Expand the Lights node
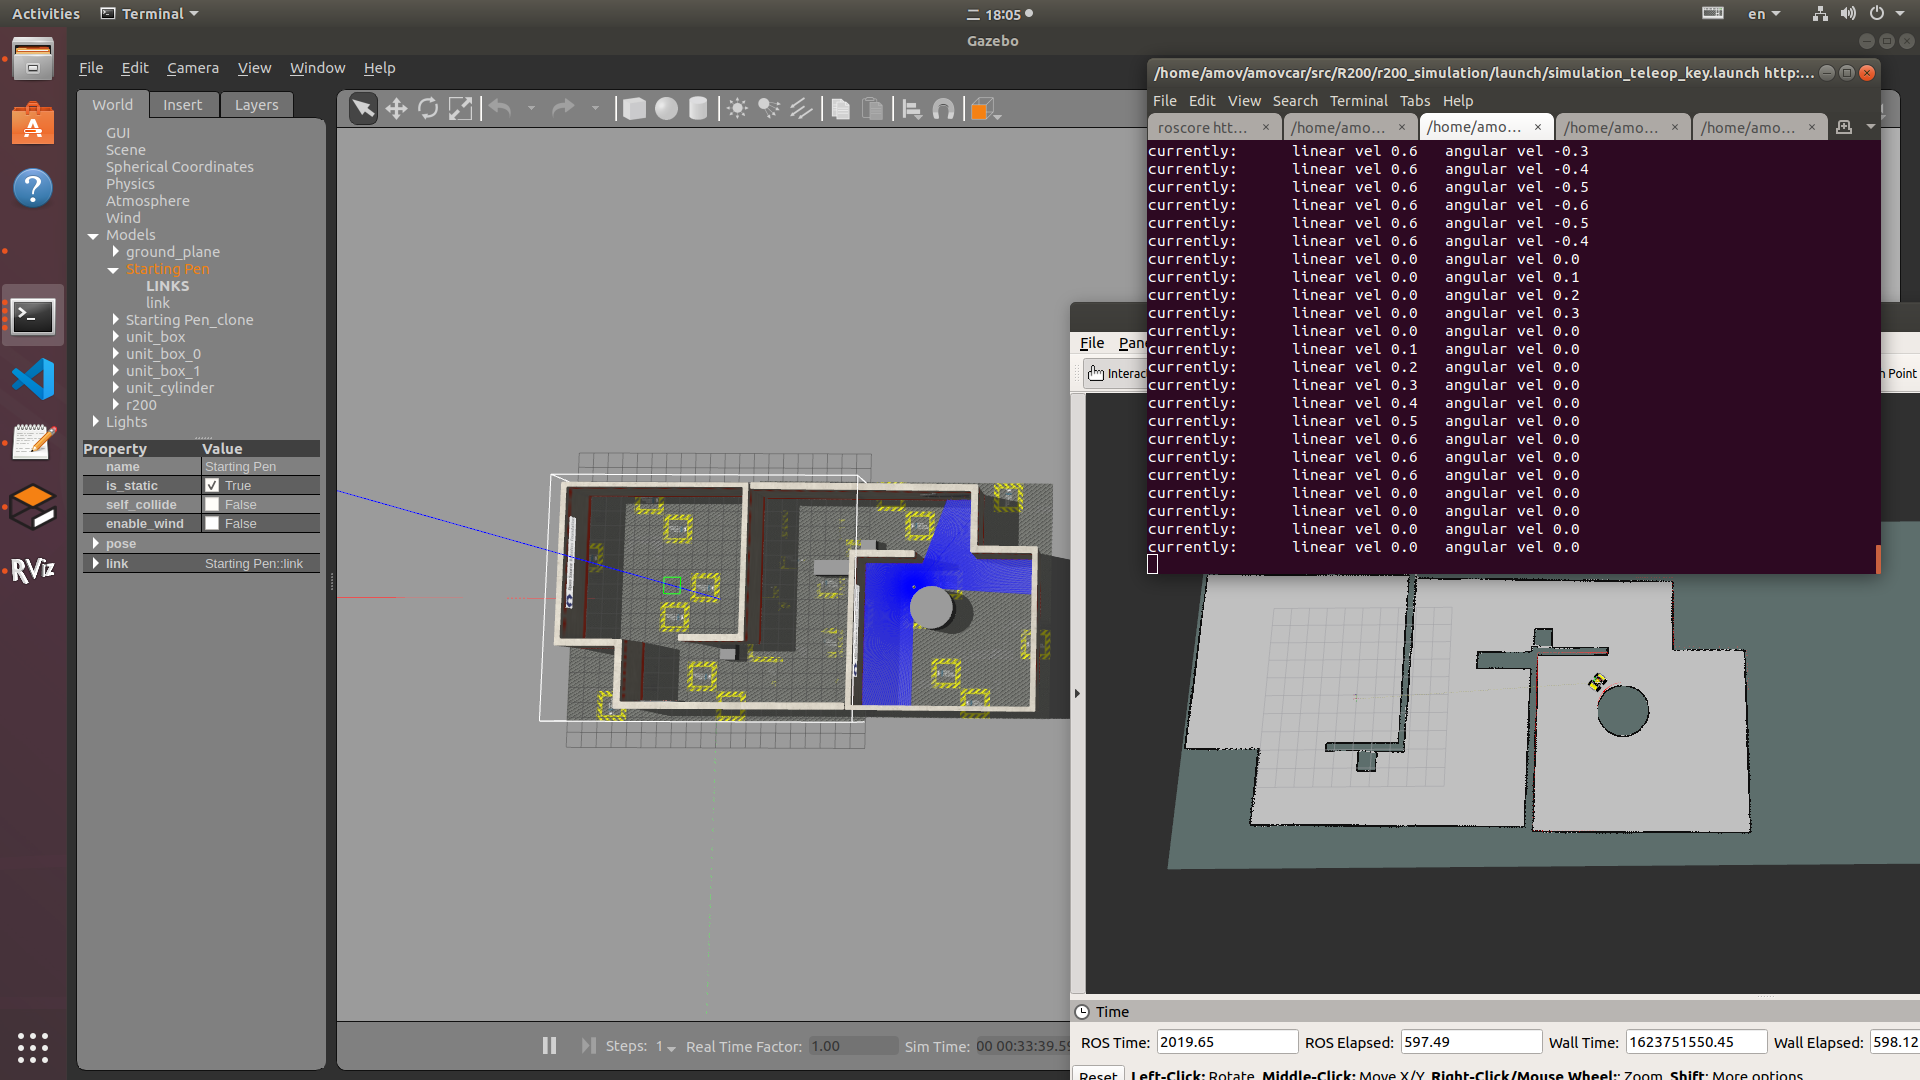The width and height of the screenshot is (1920, 1080). [96, 422]
